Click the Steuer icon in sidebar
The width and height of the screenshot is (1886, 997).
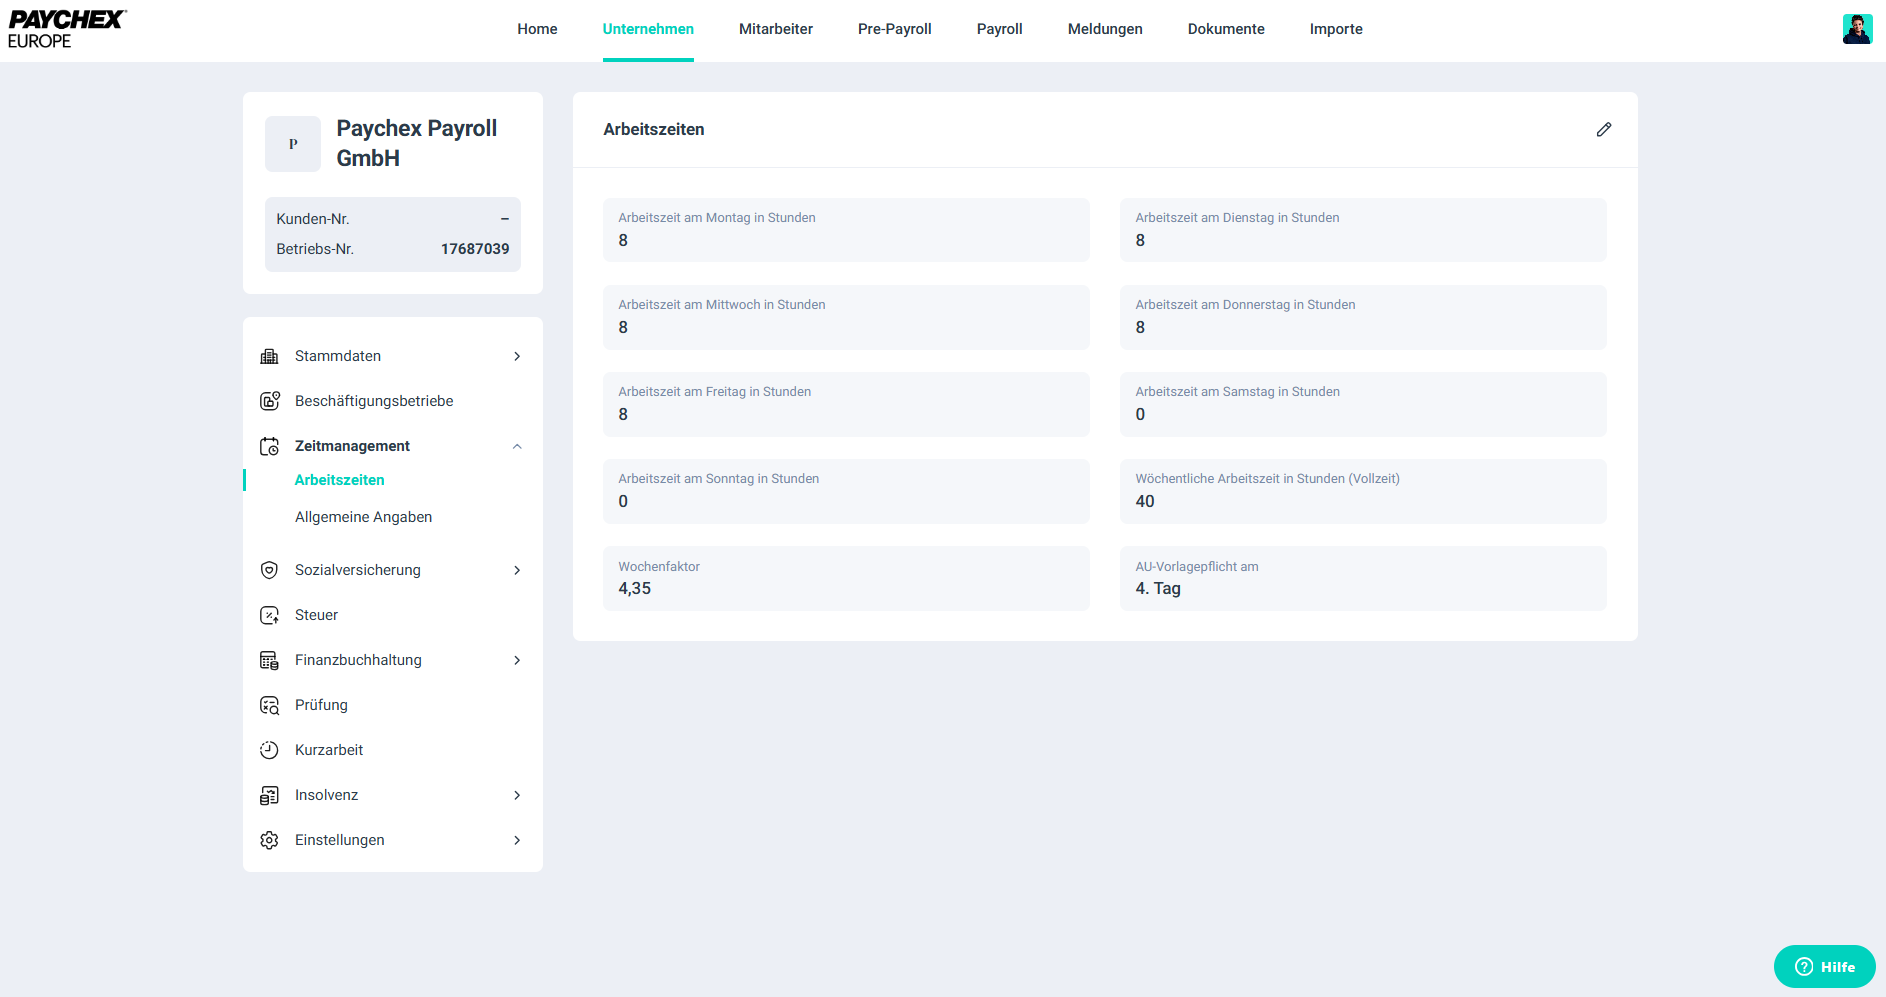coord(269,615)
